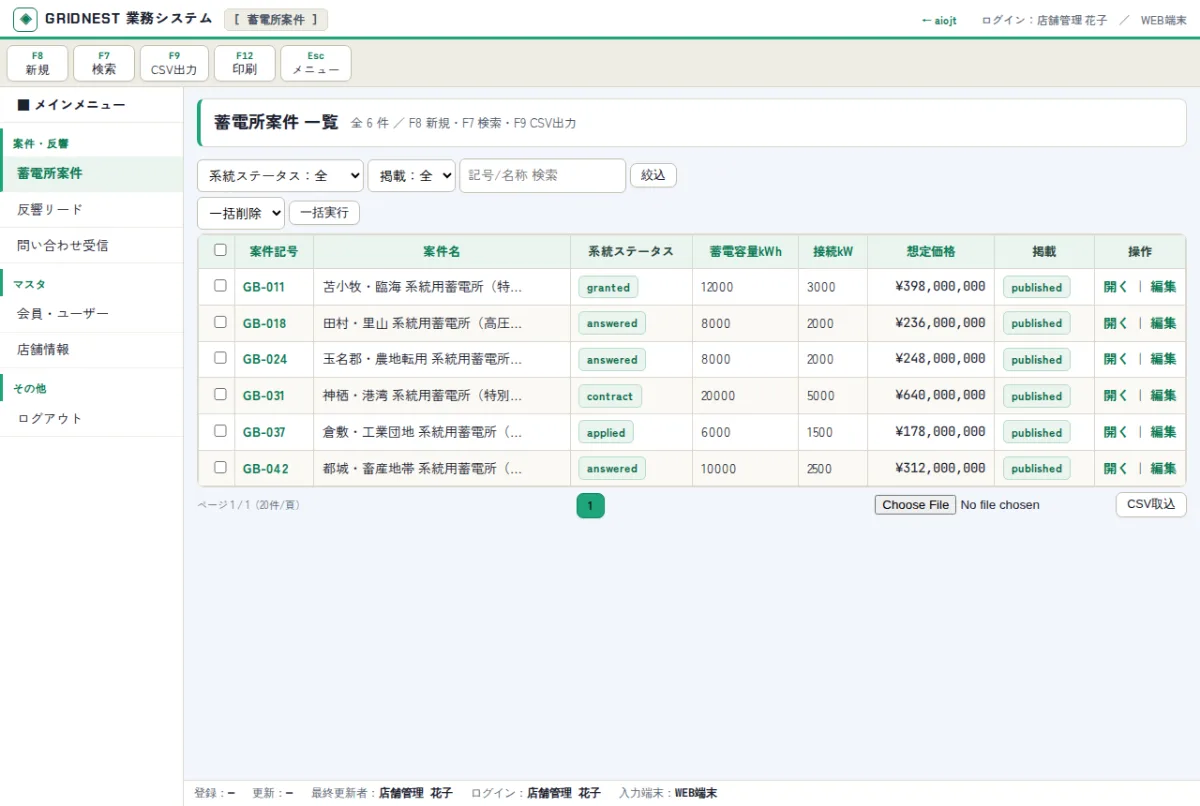The width and height of the screenshot is (1200, 806).
Task: Click the CSV取込 import button
Action: pyautogui.click(x=1151, y=505)
